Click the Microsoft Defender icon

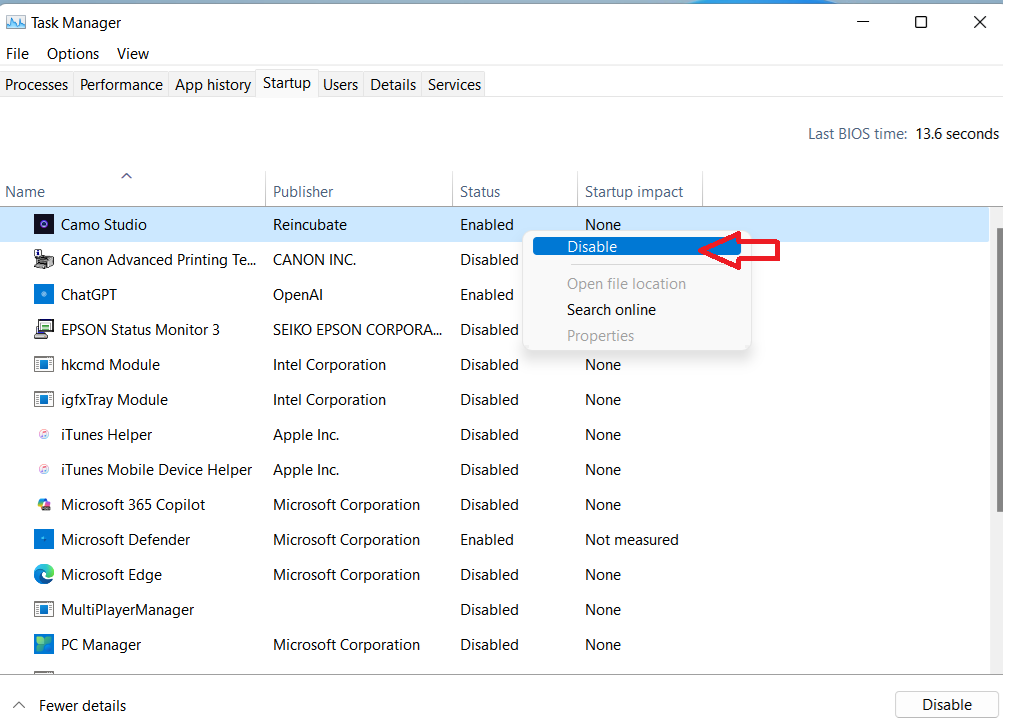click(x=43, y=539)
